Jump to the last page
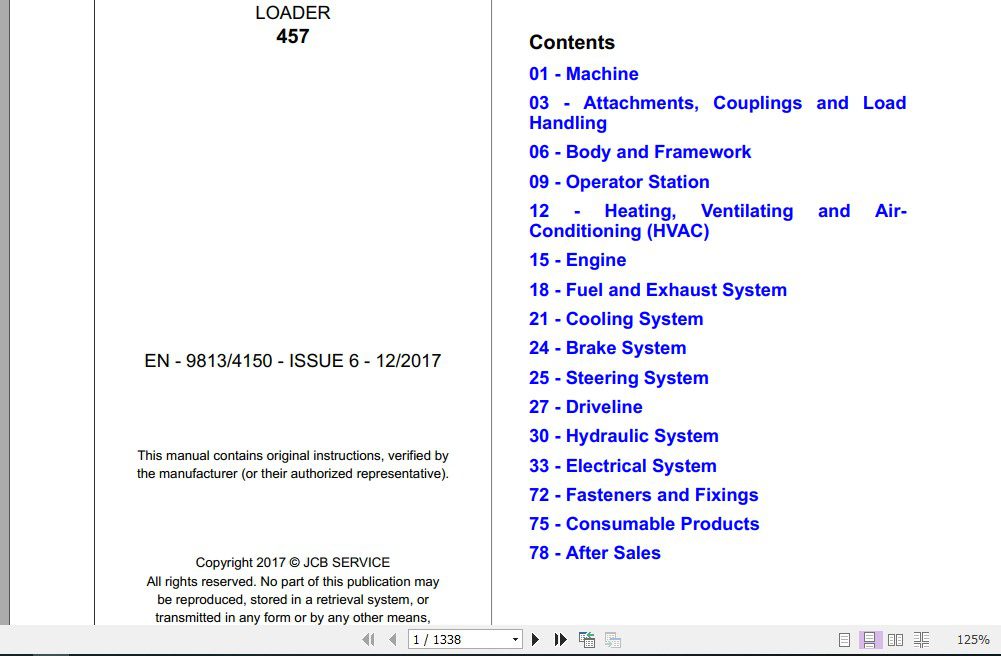This screenshot has width=1001, height=656. pos(561,639)
